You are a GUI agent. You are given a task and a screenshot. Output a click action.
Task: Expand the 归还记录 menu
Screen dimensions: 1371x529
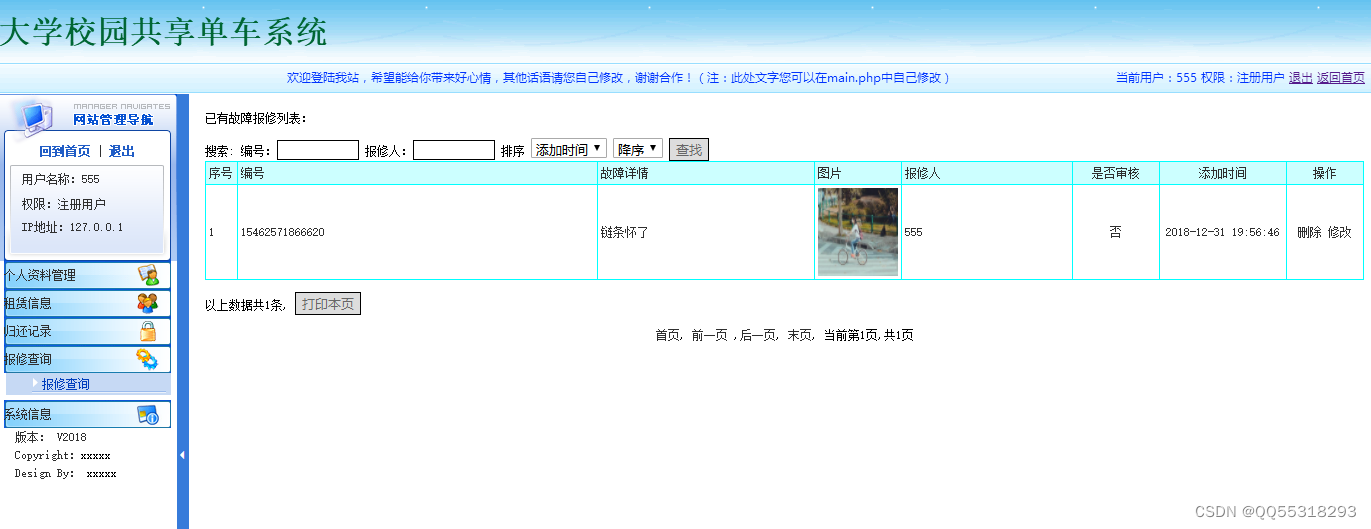coord(88,331)
